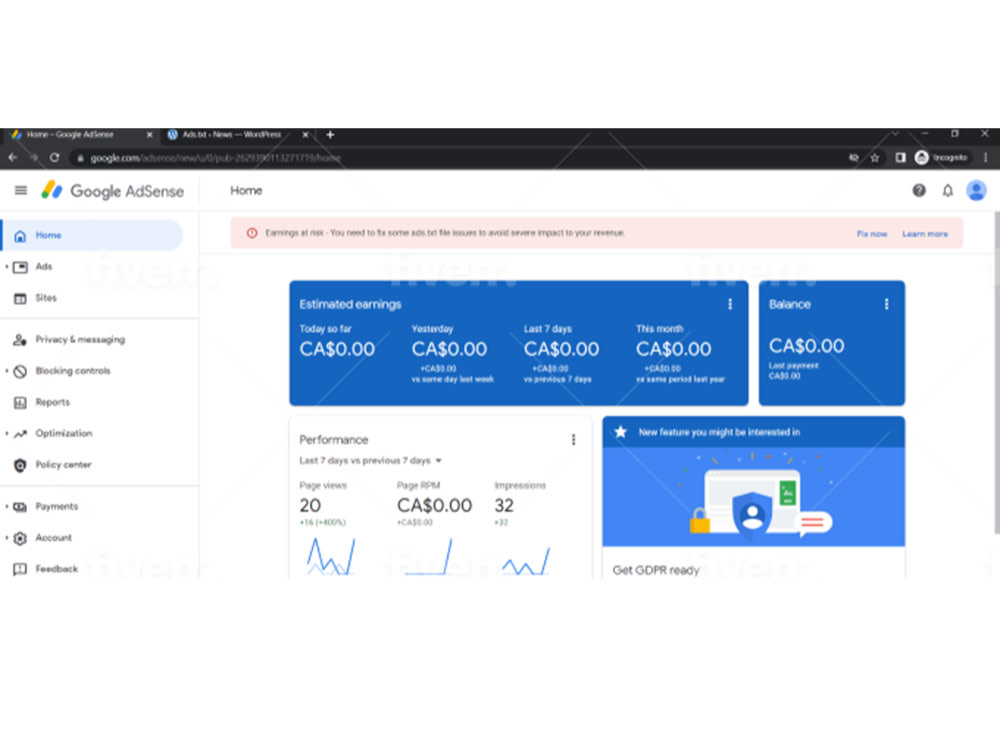Click the Learn more link
1000x750 pixels.
click(925, 234)
